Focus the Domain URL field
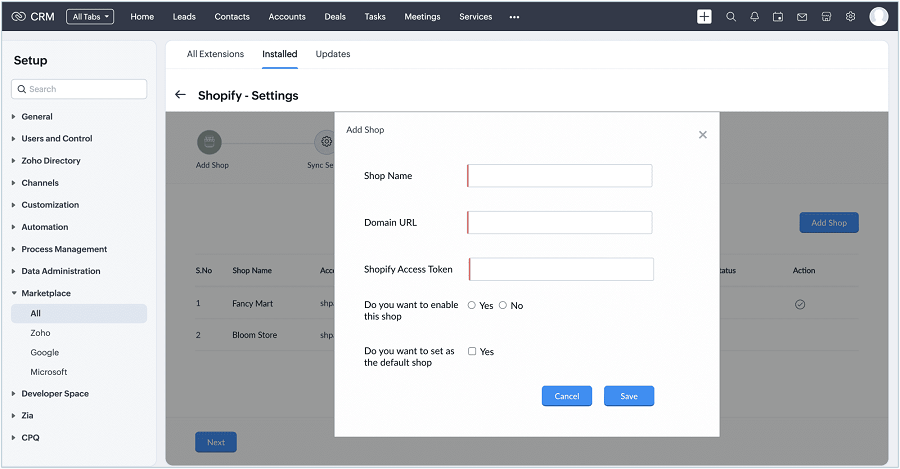This screenshot has height=469, width=900. (560, 222)
